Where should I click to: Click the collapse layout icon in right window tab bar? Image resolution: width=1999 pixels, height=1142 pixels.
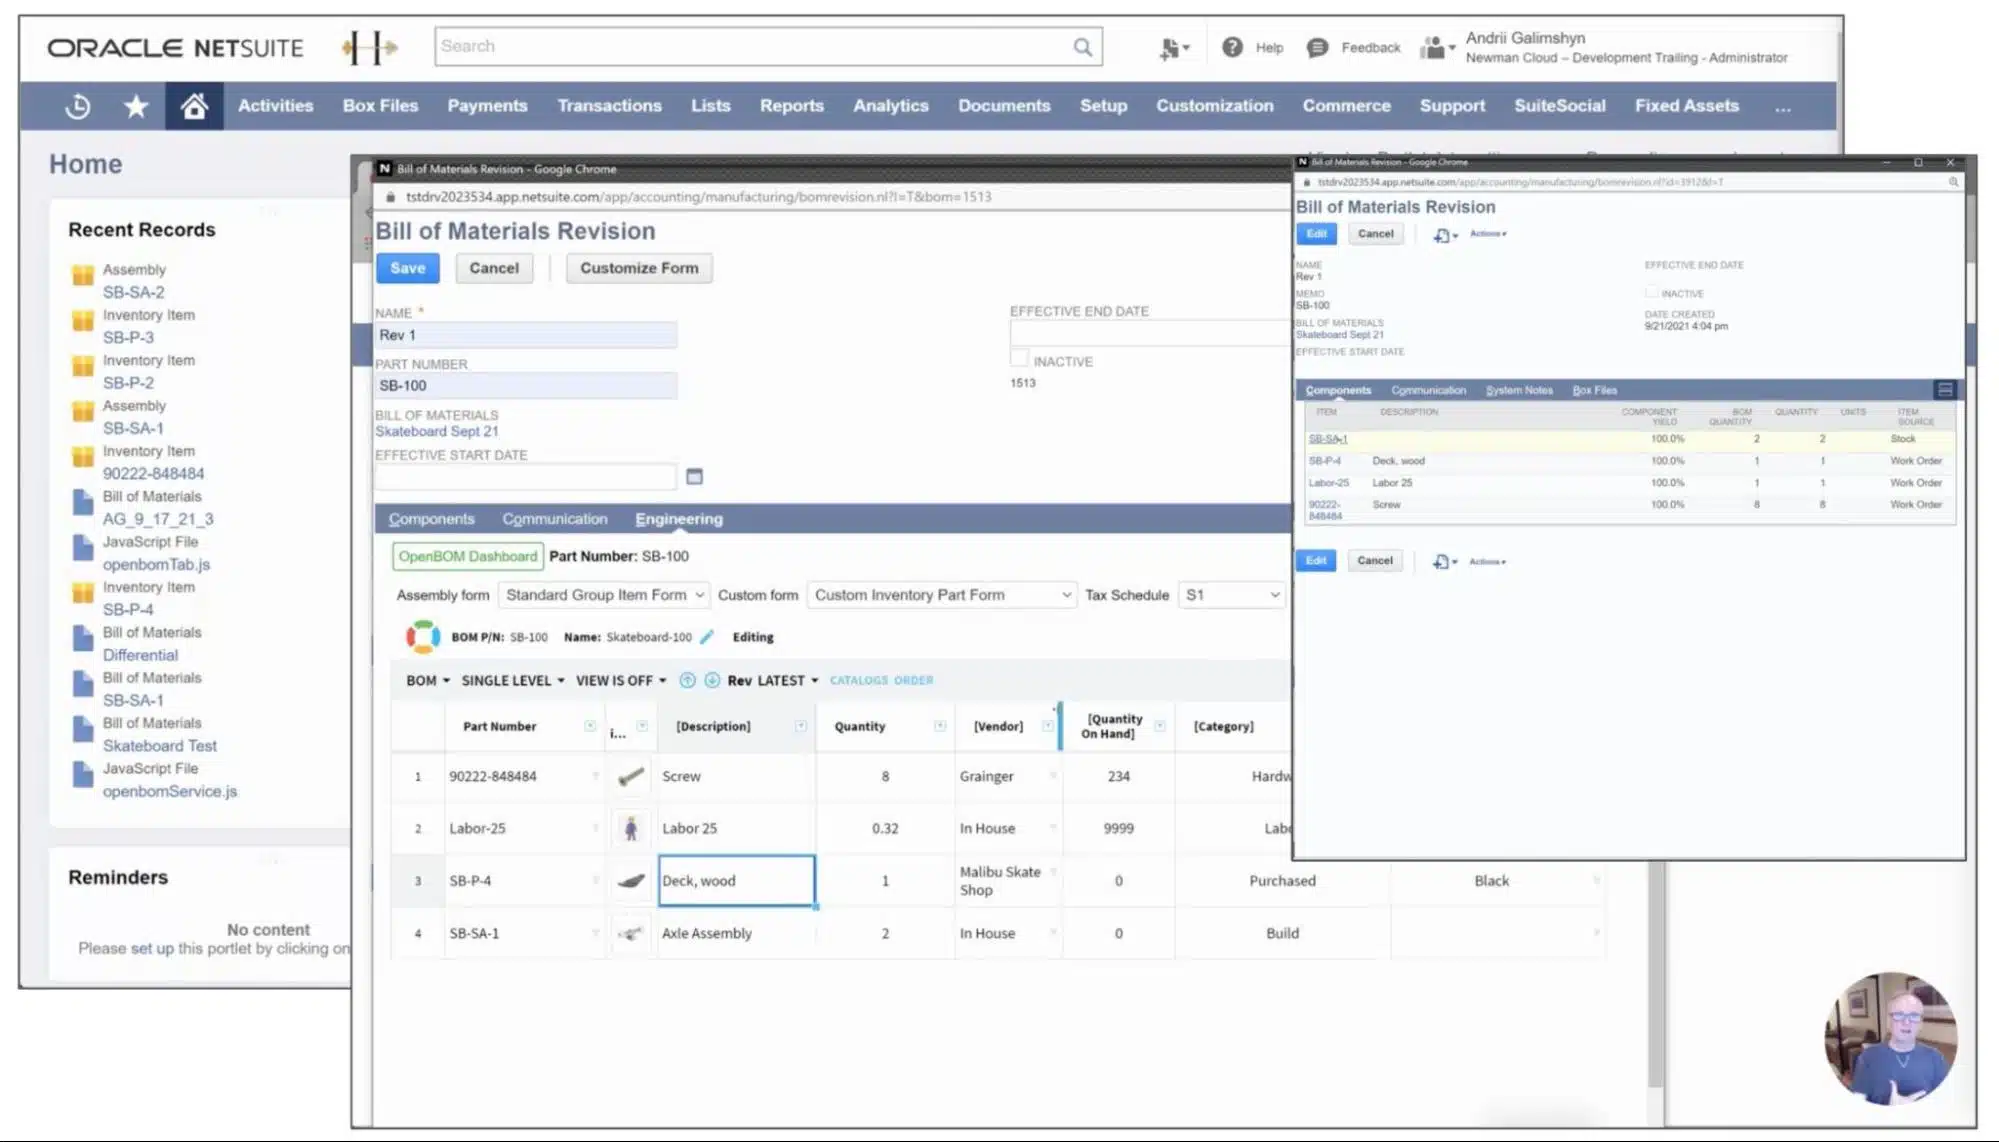click(x=1945, y=389)
